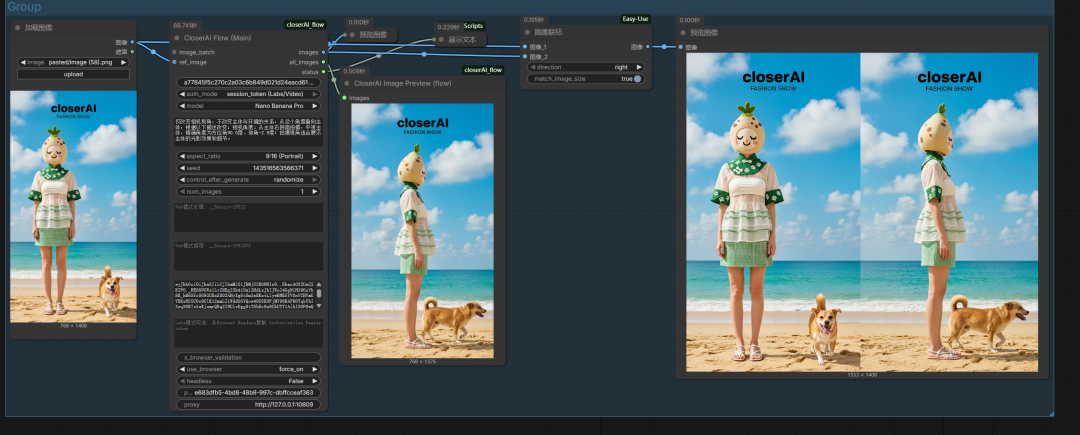
Task: Collapse the 加载图像 node via its dot
Action: (x=18, y=28)
